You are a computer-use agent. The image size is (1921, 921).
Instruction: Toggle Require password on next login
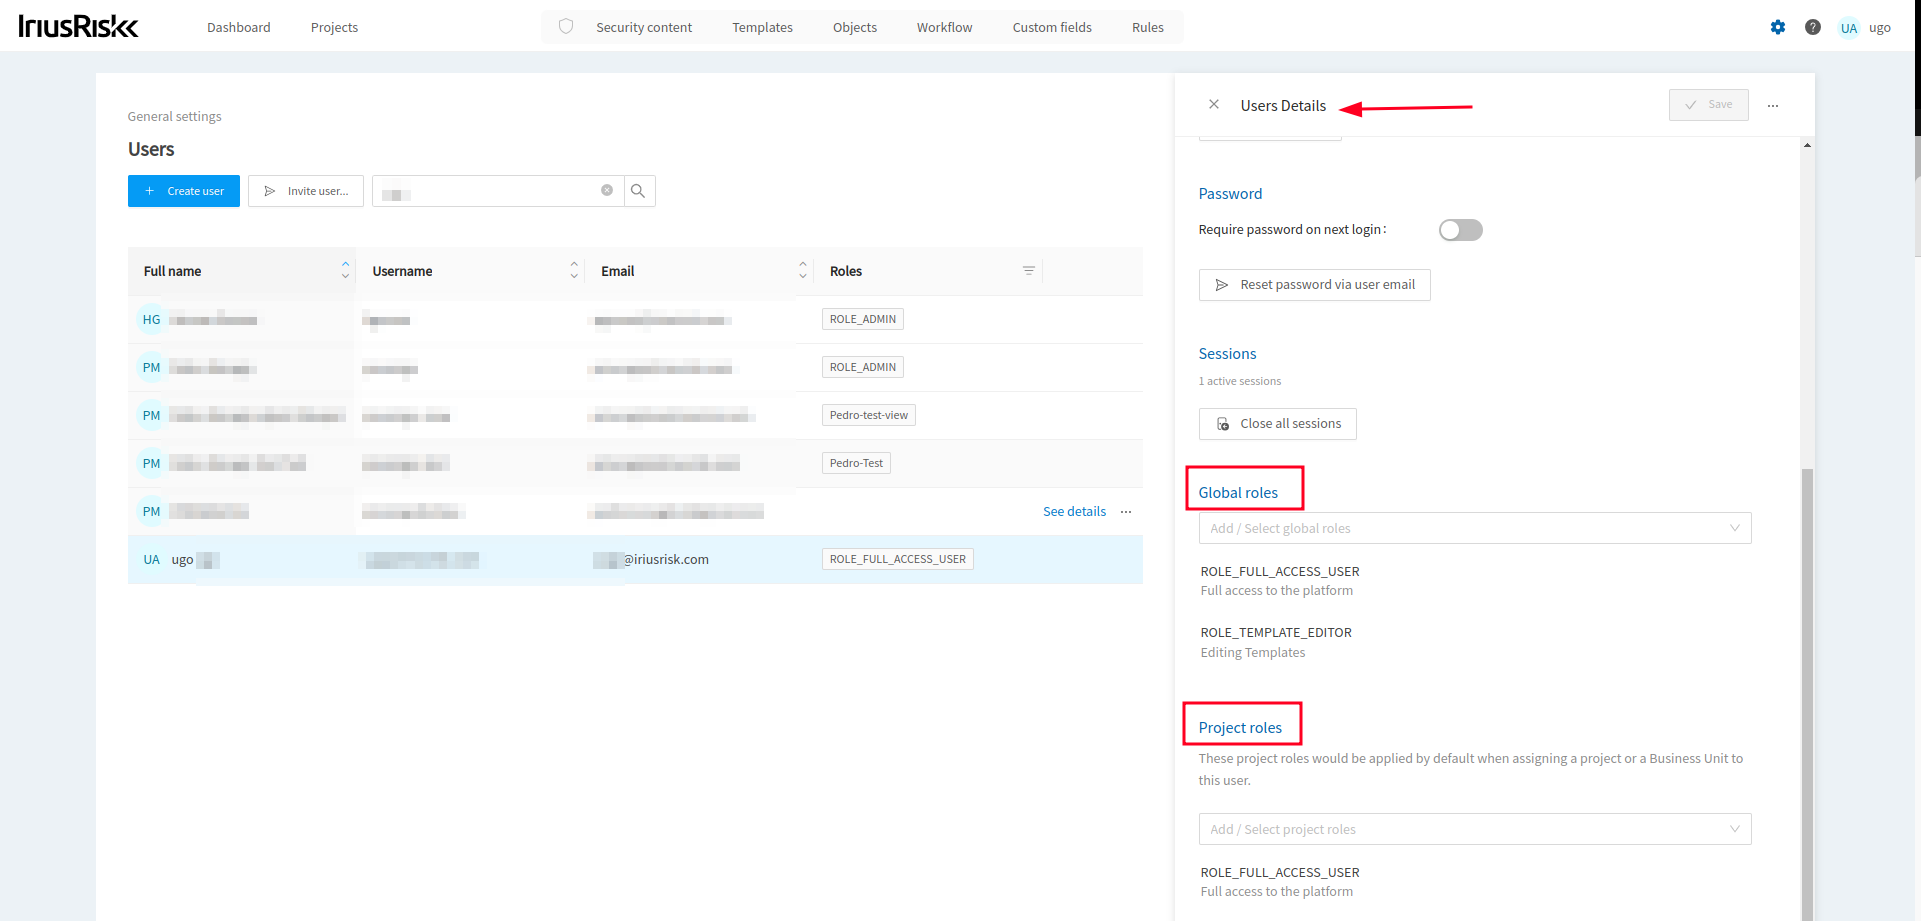click(1460, 230)
